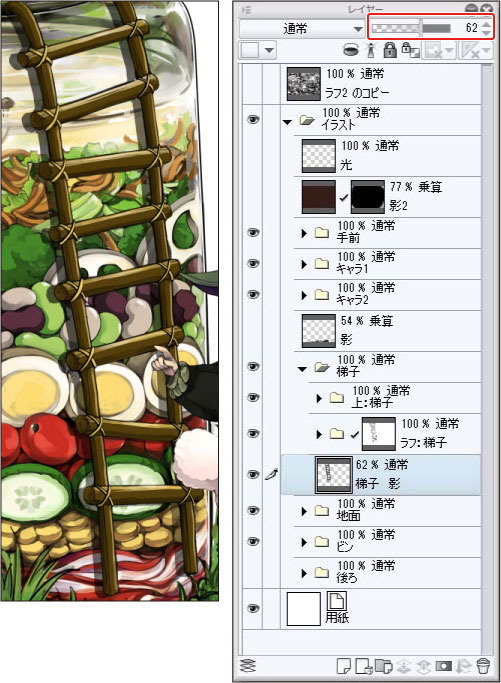Image resolution: width=501 pixels, height=683 pixels.
Task: Click the Lock Transparent Pixels icon
Action: coord(410,50)
